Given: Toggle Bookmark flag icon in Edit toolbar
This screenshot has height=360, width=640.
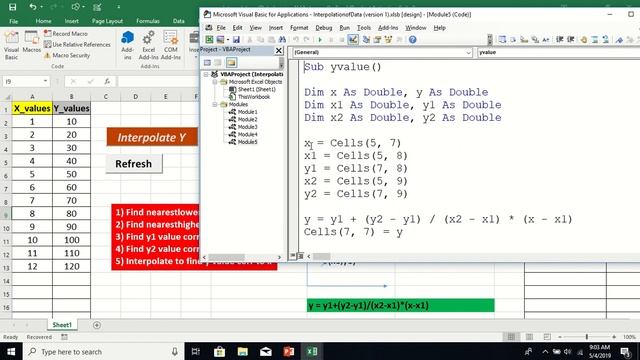Looking at the screenshot, I should [620, 40].
